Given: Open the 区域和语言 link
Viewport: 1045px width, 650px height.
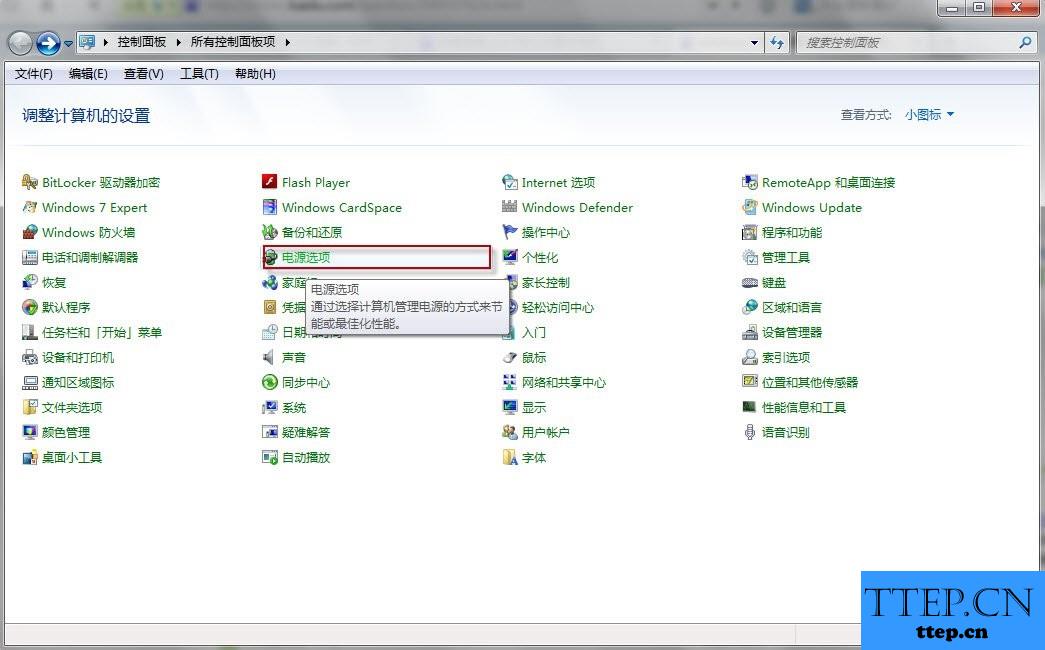Looking at the screenshot, I should tap(792, 307).
